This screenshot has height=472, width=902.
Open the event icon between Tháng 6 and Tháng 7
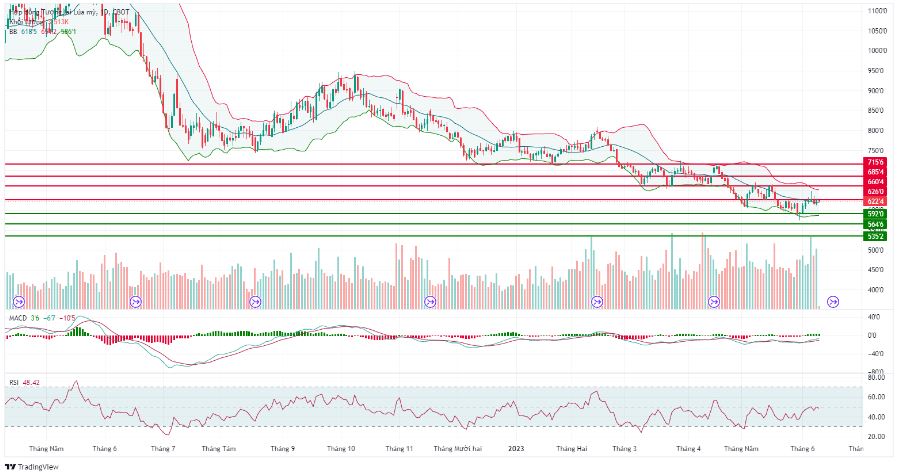pos(136,301)
